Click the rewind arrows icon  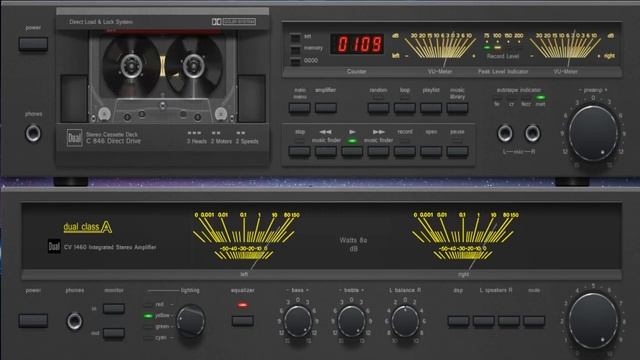pos(325,132)
